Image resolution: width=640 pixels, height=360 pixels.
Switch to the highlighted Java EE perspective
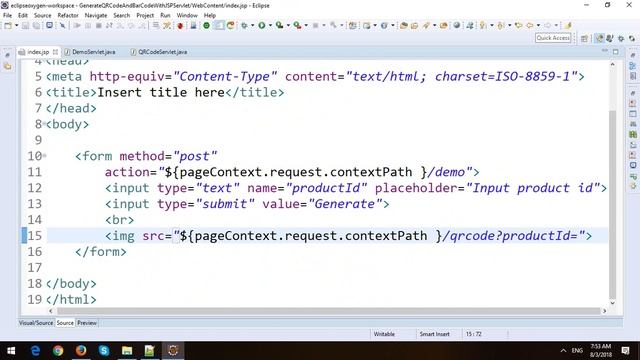599,38
